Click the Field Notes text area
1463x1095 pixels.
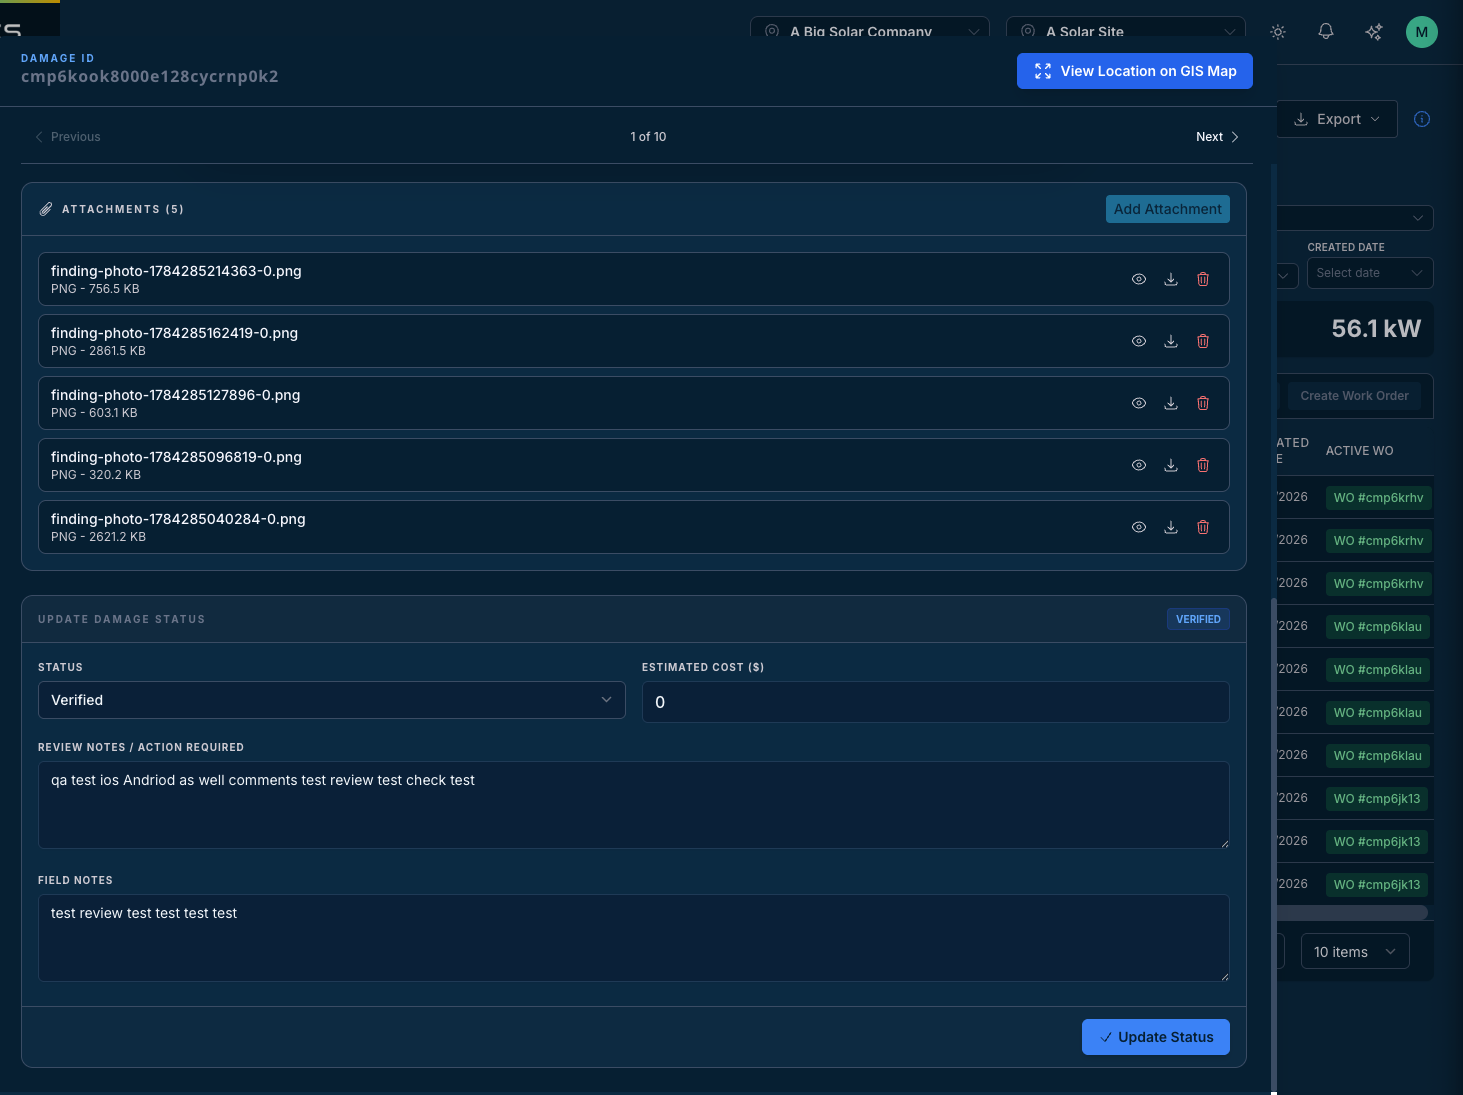[634, 938]
